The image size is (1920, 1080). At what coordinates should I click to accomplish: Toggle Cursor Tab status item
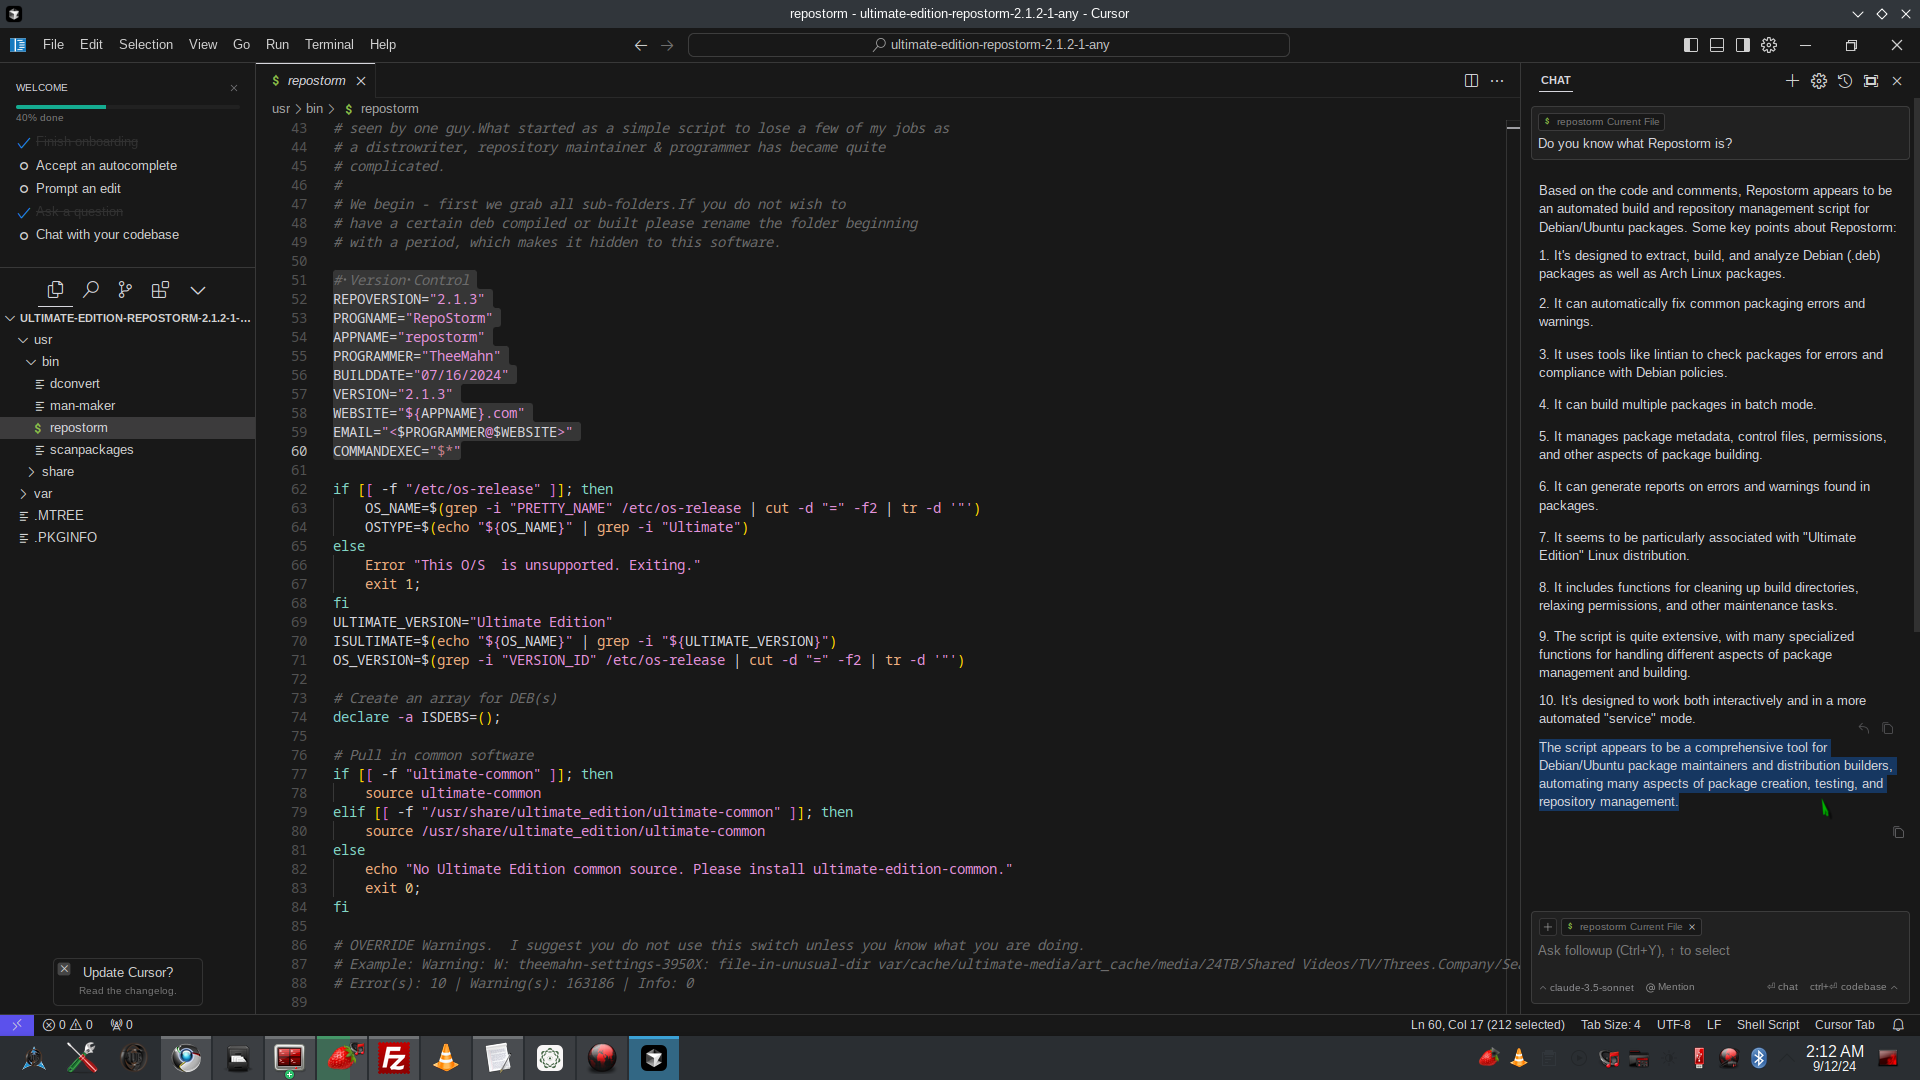[x=1844, y=1025]
